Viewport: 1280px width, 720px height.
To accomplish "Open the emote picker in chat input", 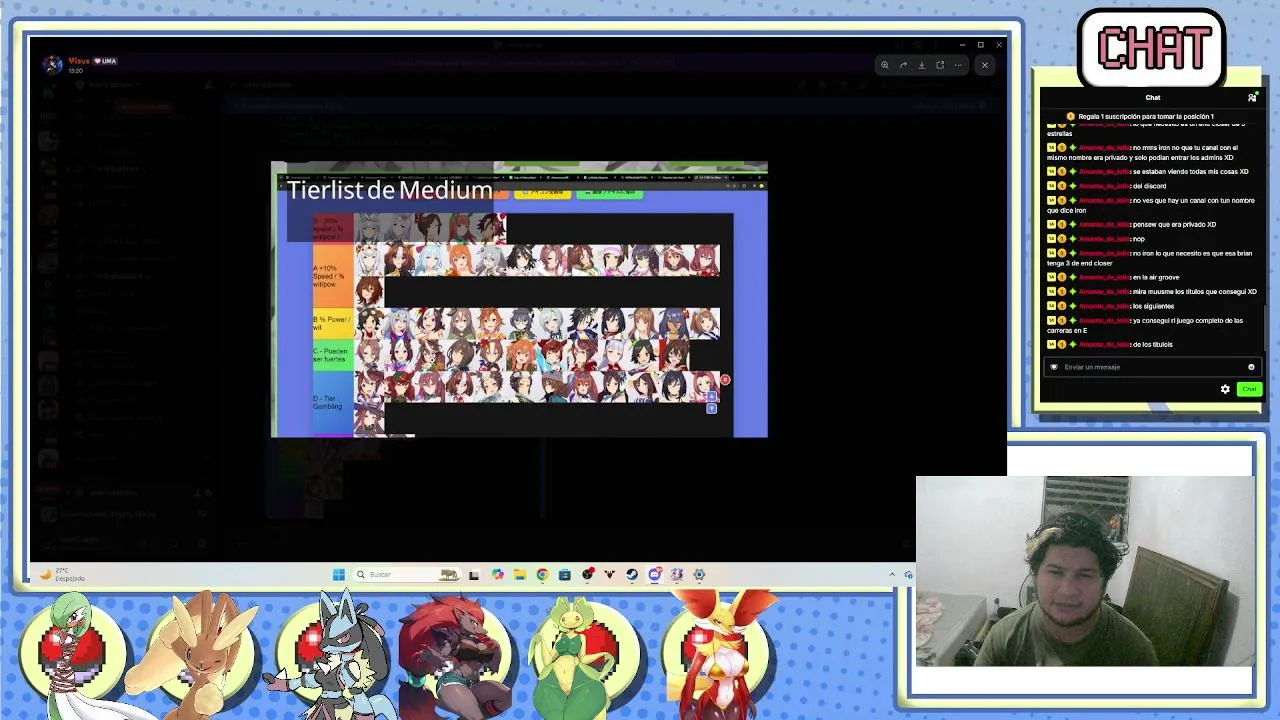I will click(1251, 367).
